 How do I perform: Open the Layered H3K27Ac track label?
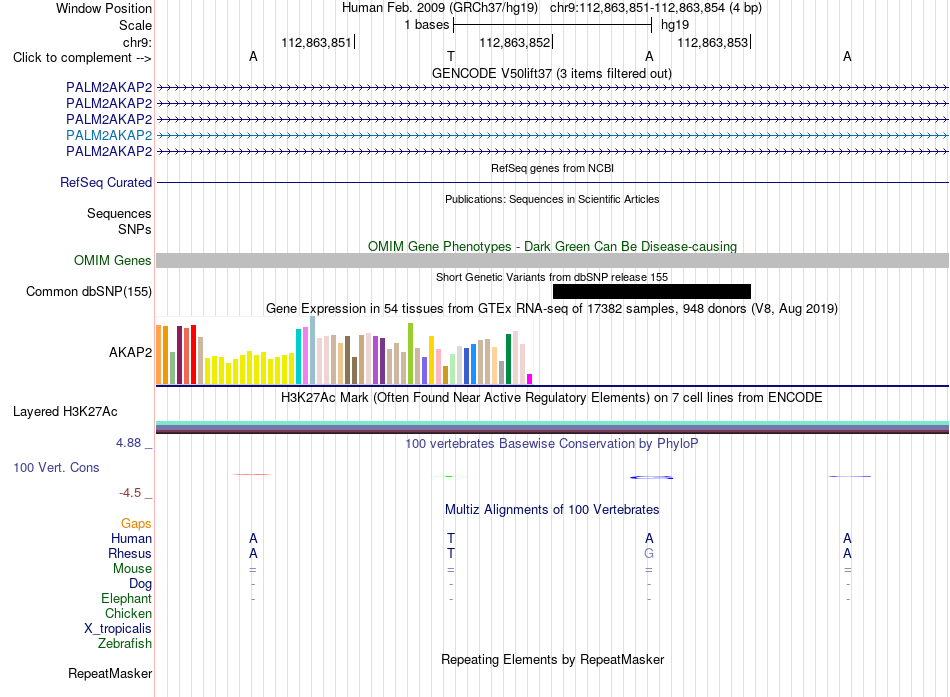coord(65,412)
